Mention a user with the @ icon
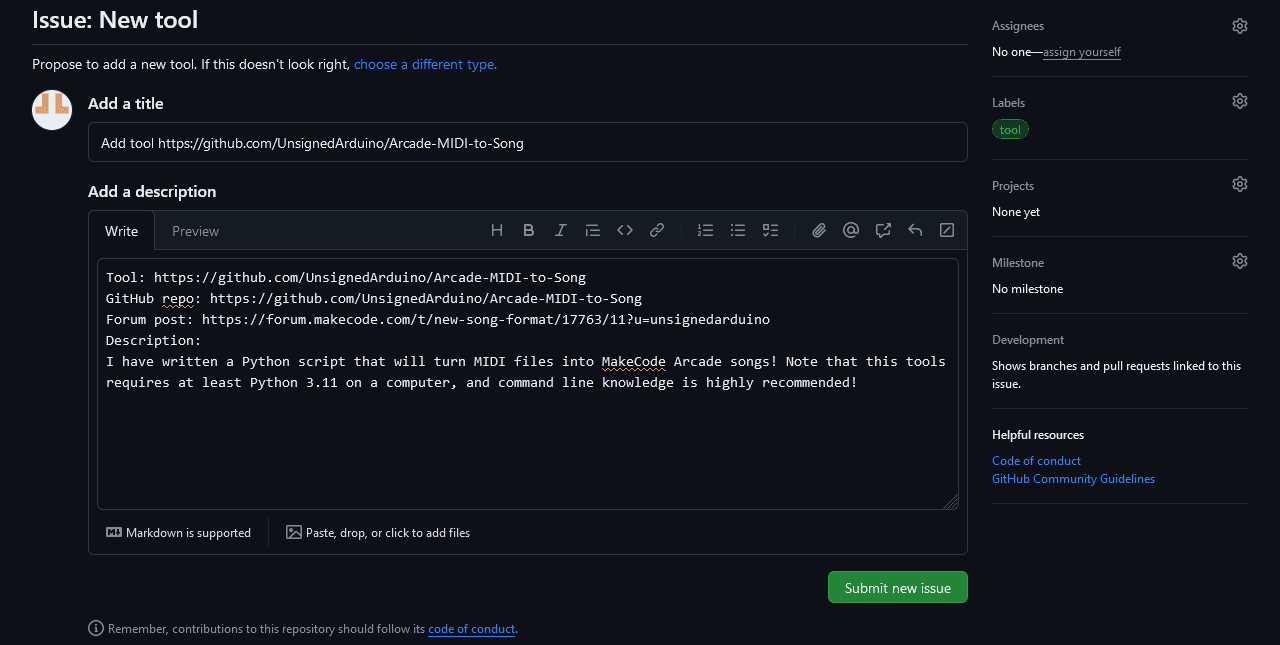 [x=851, y=230]
